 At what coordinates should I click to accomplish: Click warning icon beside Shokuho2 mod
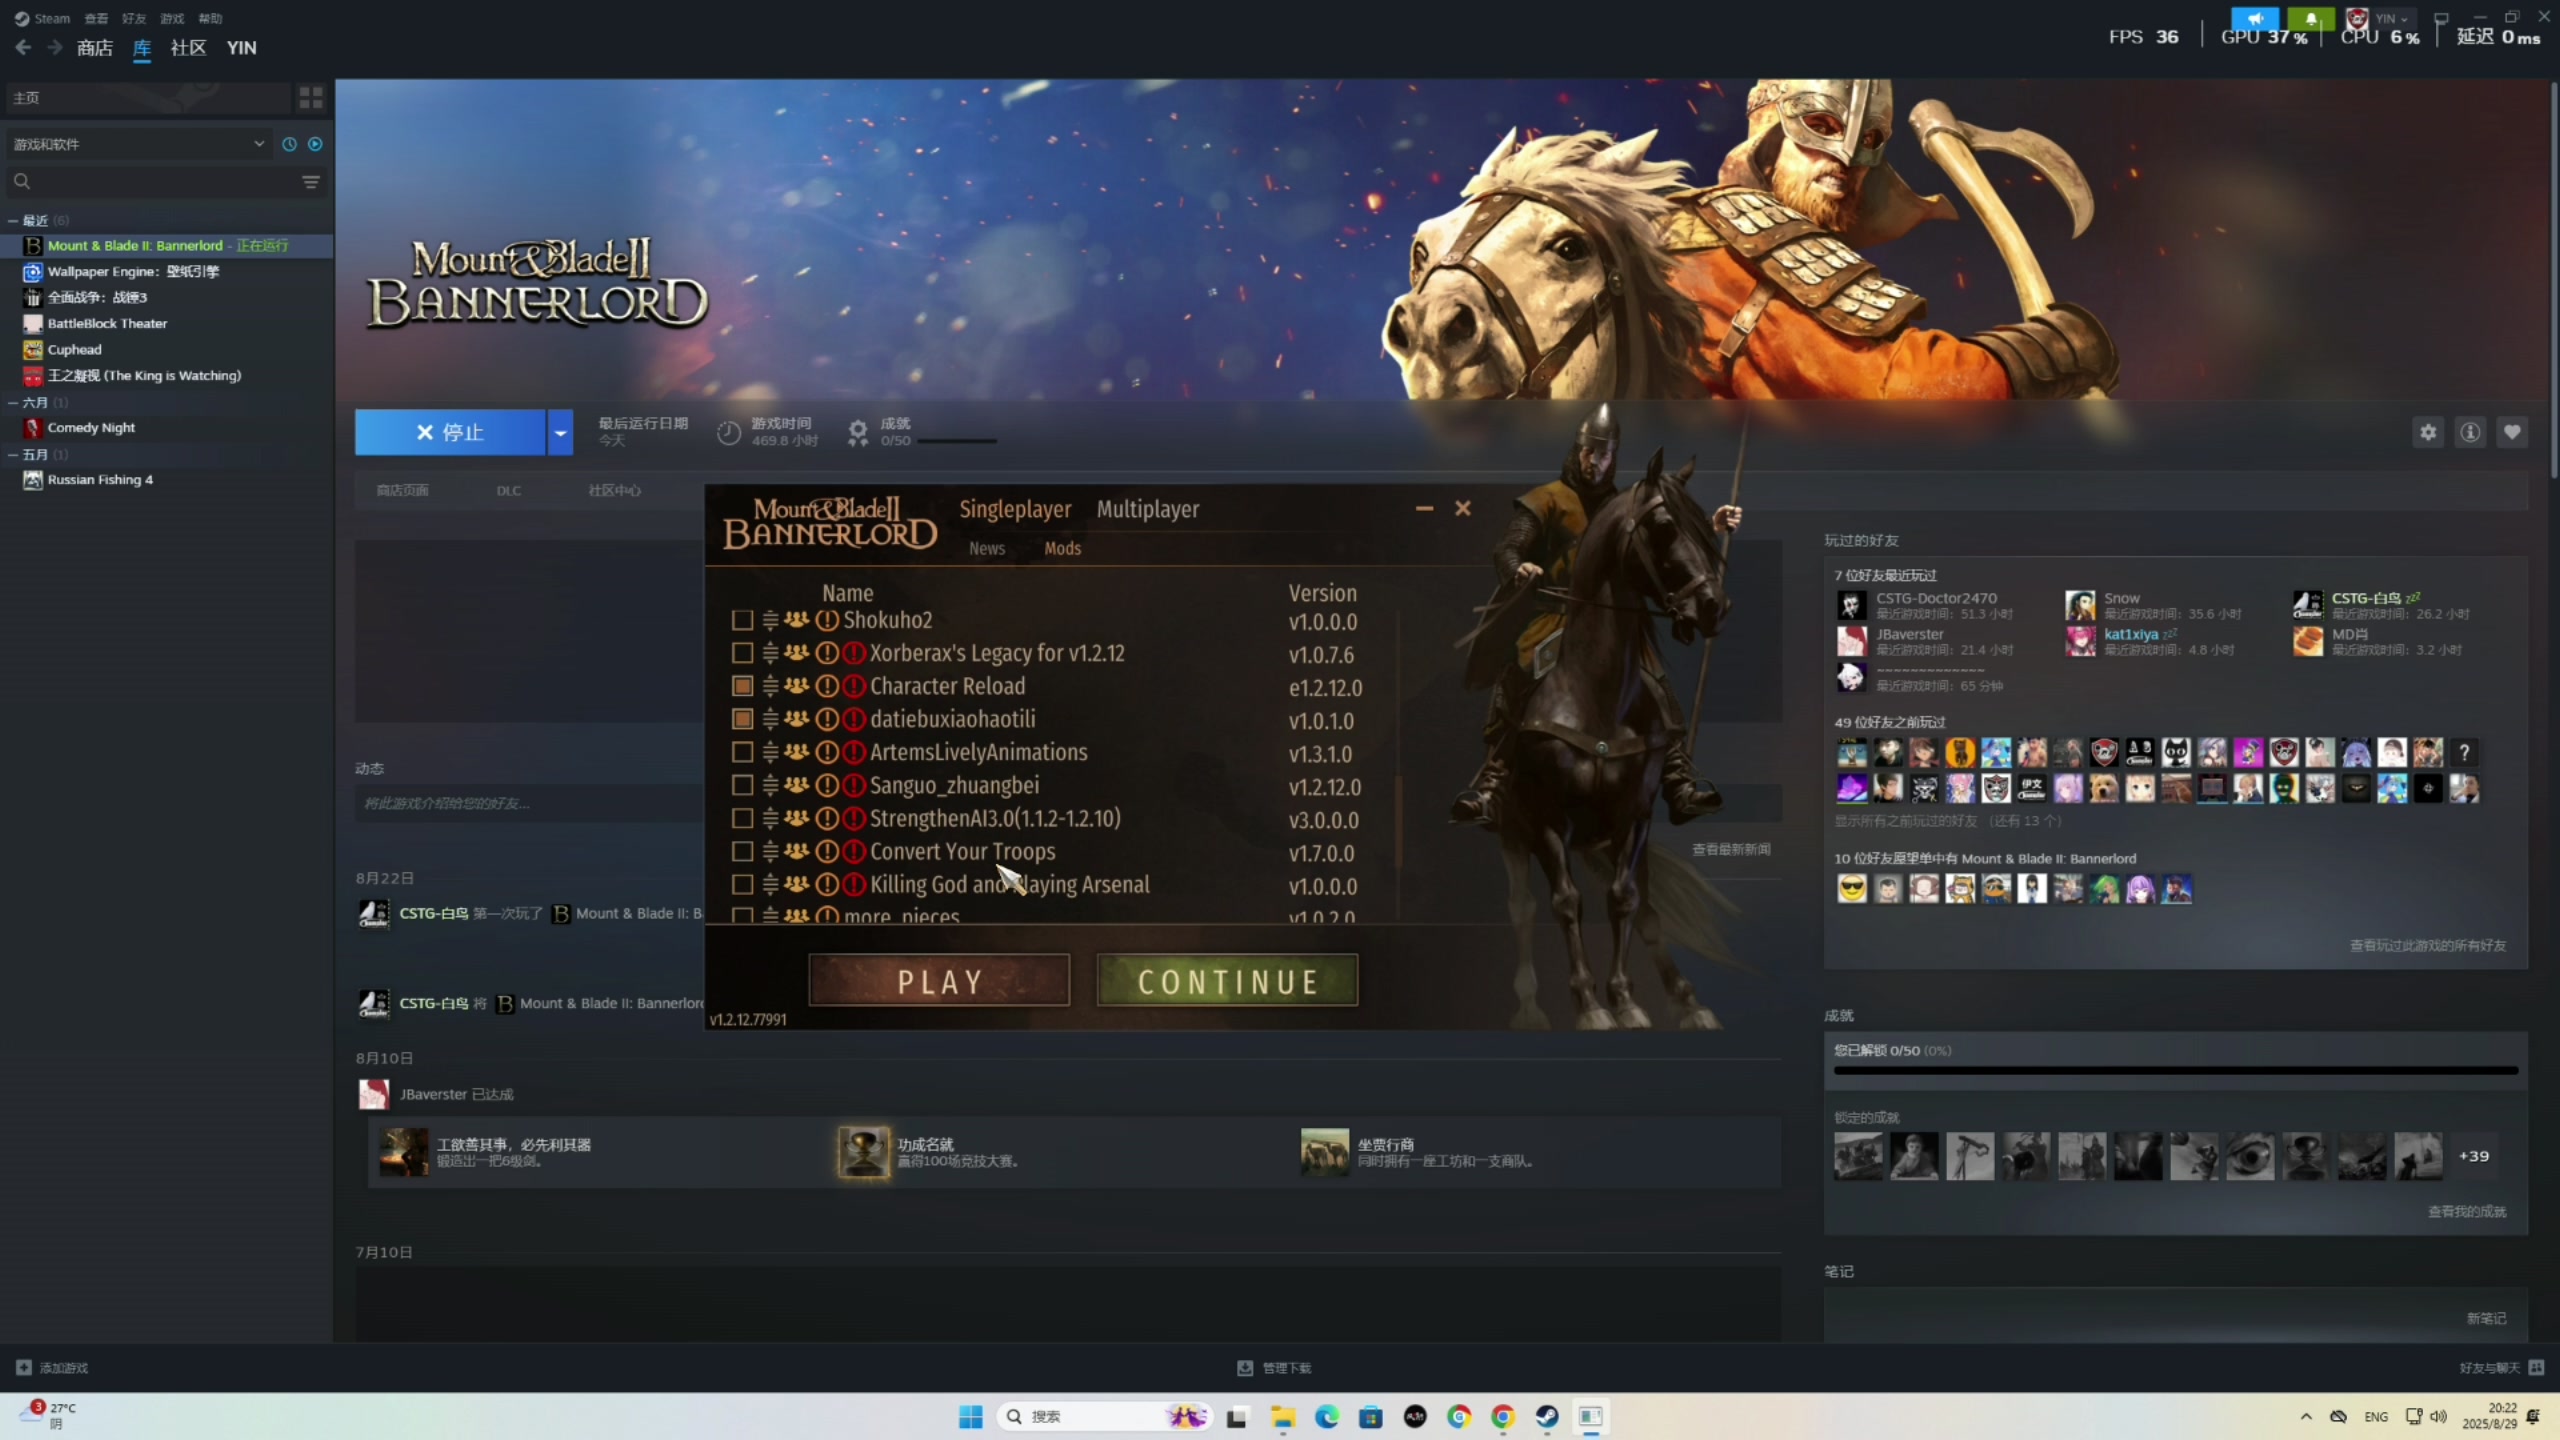click(x=827, y=620)
